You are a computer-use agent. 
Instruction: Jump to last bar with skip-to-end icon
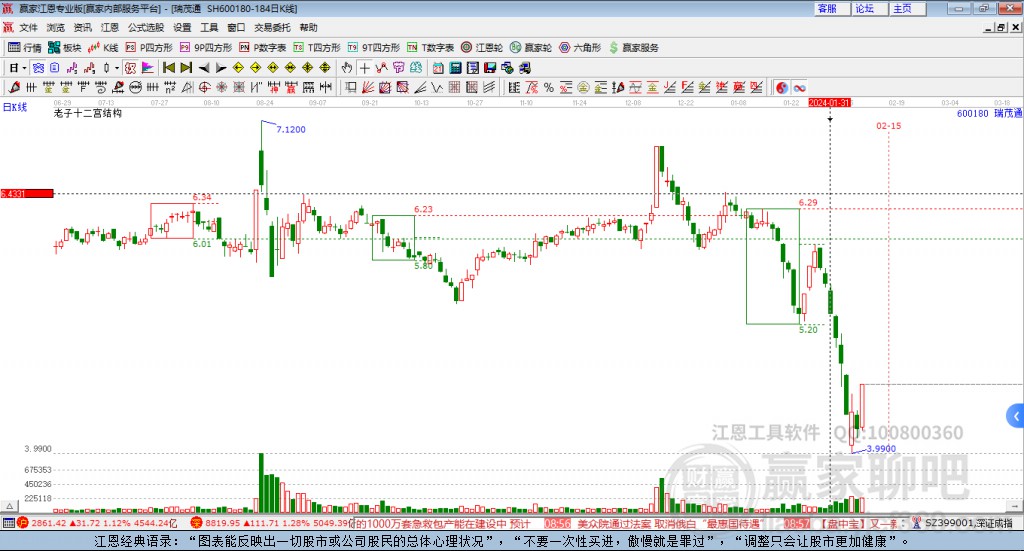coord(186,68)
